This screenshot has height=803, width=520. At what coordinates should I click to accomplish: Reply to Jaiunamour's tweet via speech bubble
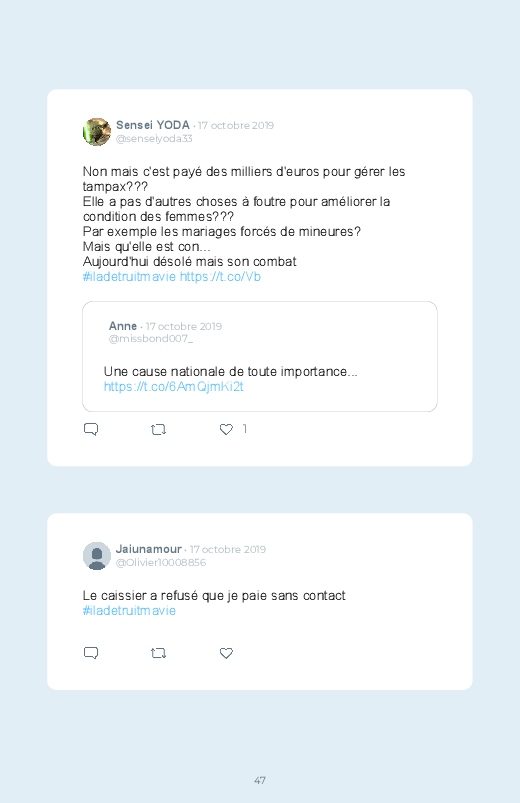[91, 653]
